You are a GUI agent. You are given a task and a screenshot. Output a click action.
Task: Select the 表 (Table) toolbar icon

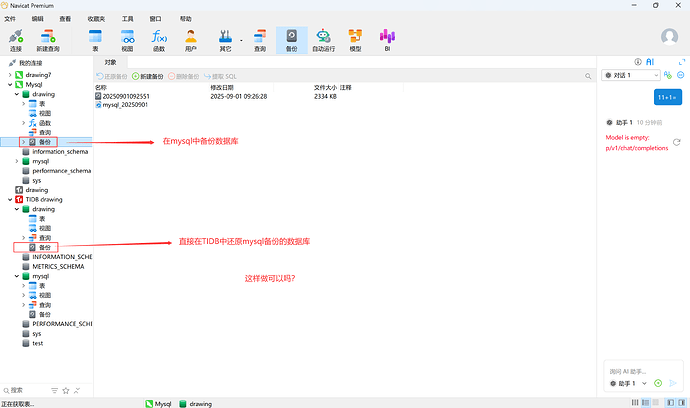tap(95, 40)
